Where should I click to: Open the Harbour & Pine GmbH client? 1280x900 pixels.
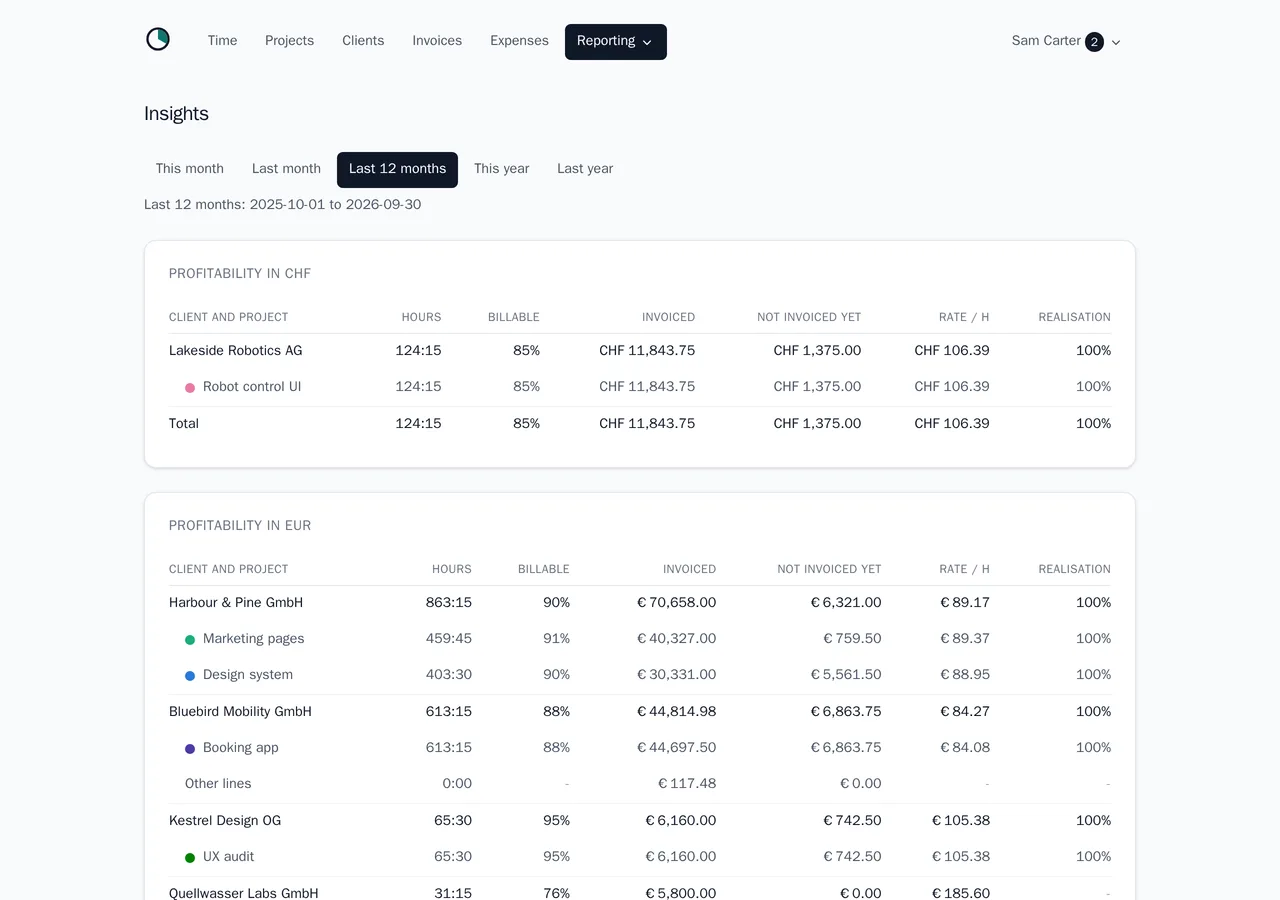pyautogui.click(x=236, y=603)
